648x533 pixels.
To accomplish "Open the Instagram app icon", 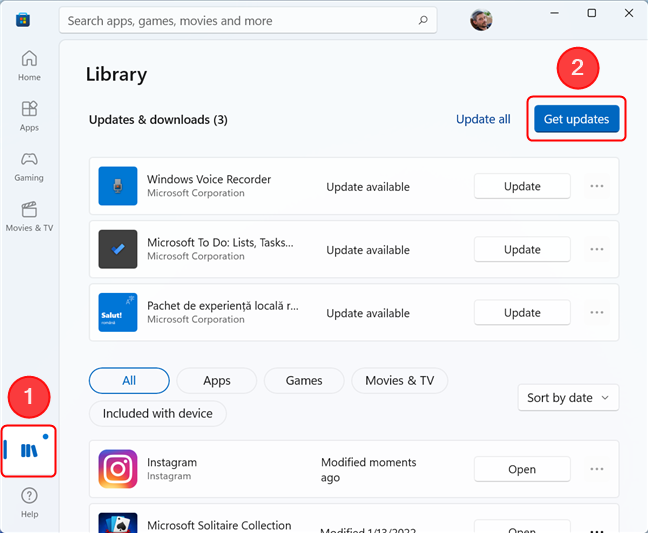I will (118, 469).
